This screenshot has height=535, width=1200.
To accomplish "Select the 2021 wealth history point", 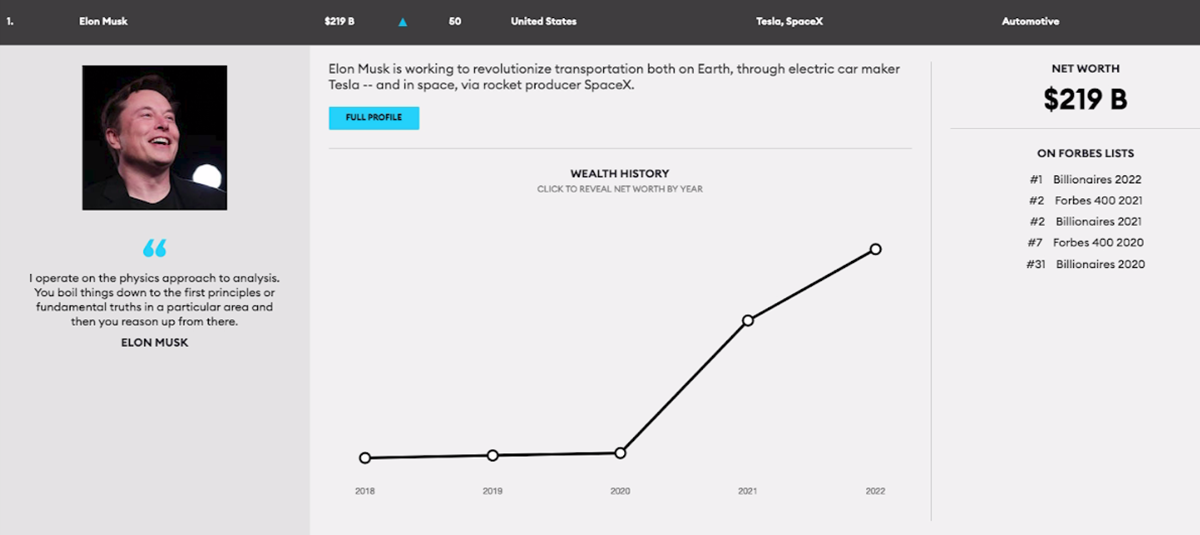I will [747, 320].
